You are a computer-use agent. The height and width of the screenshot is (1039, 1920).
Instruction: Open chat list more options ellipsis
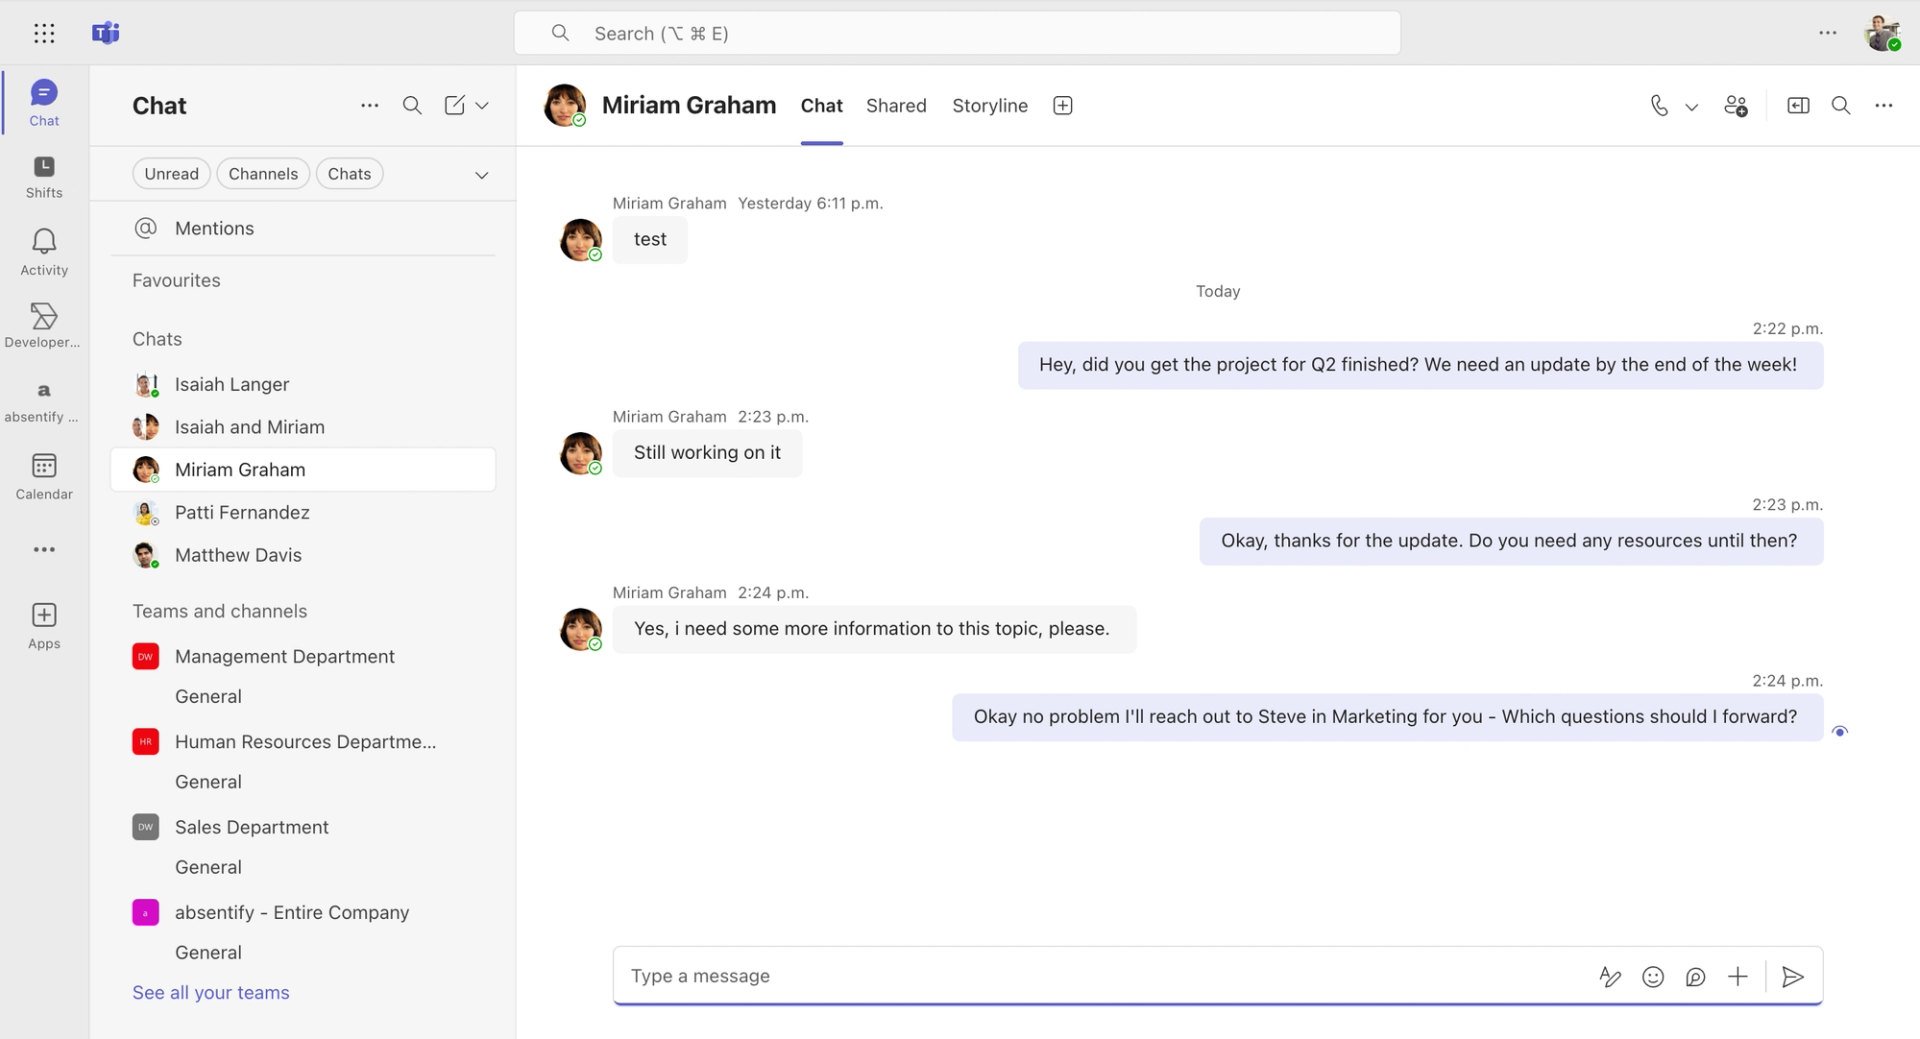click(369, 105)
